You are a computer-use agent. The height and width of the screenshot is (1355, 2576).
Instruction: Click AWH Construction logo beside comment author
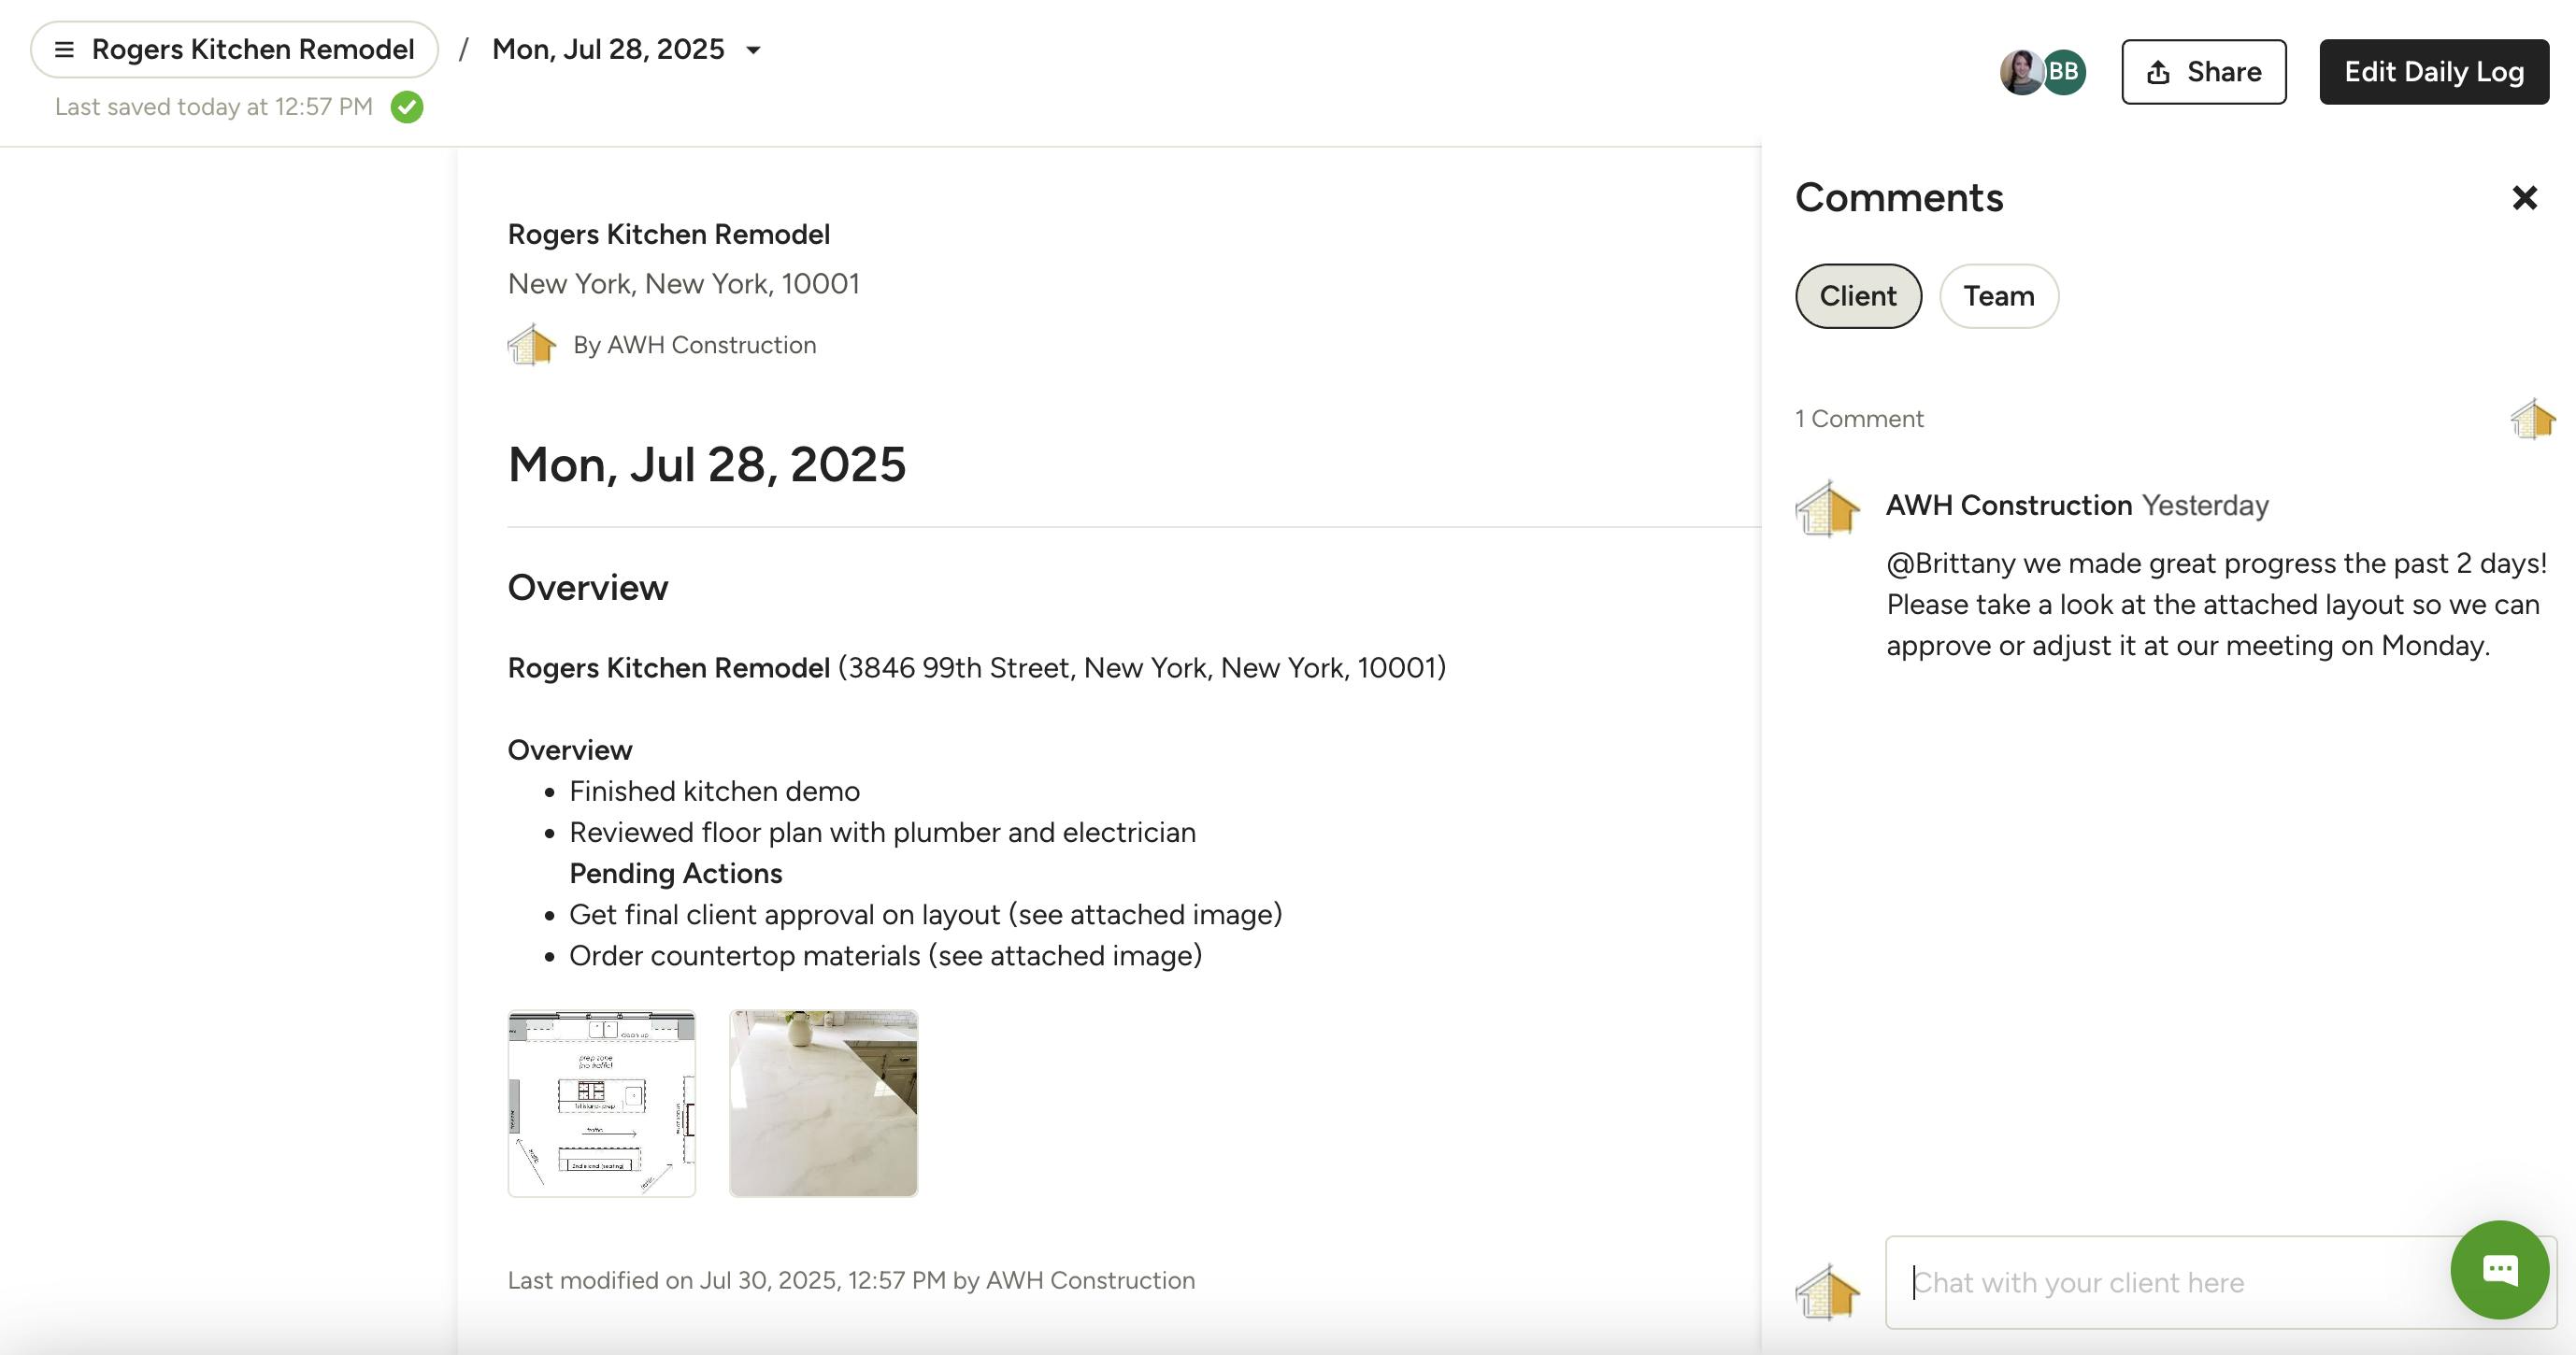coord(1827,508)
